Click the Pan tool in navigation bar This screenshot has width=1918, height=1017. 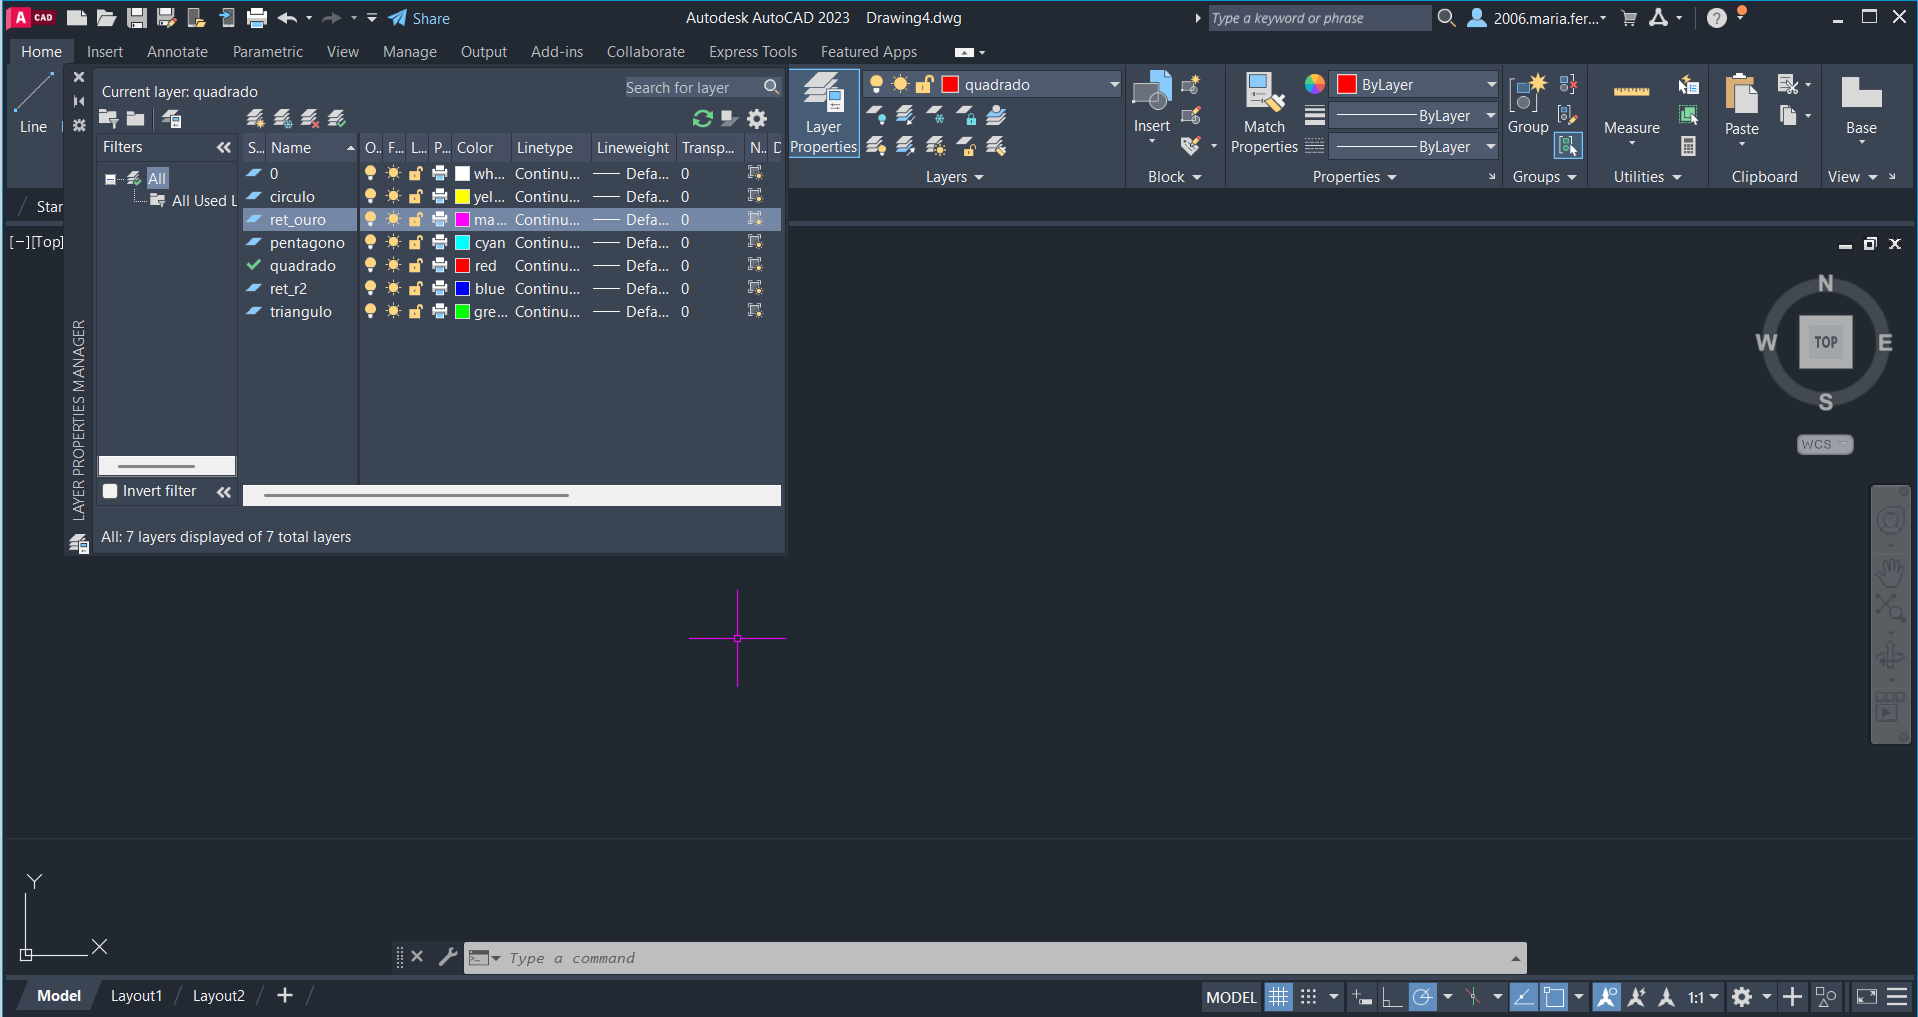(x=1890, y=573)
